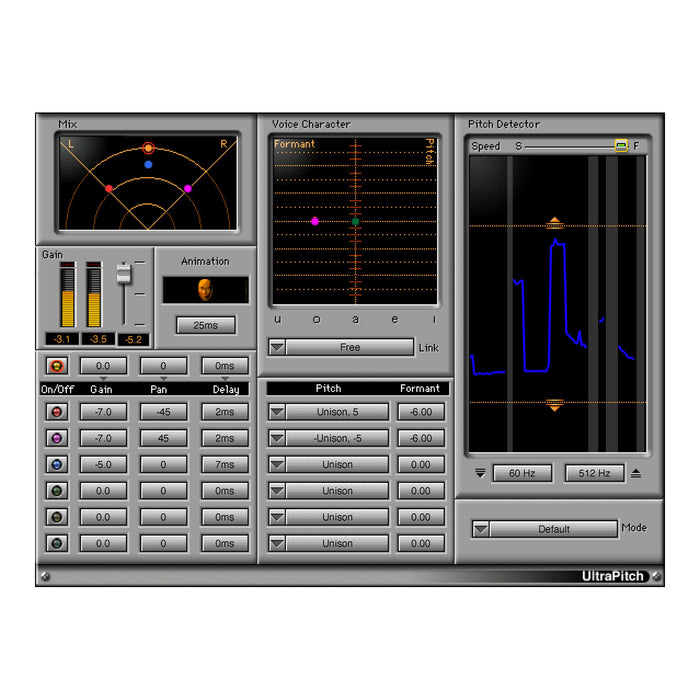700x700 pixels.
Task: Click the pitch detector graph display
Action: (x=558, y=304)
